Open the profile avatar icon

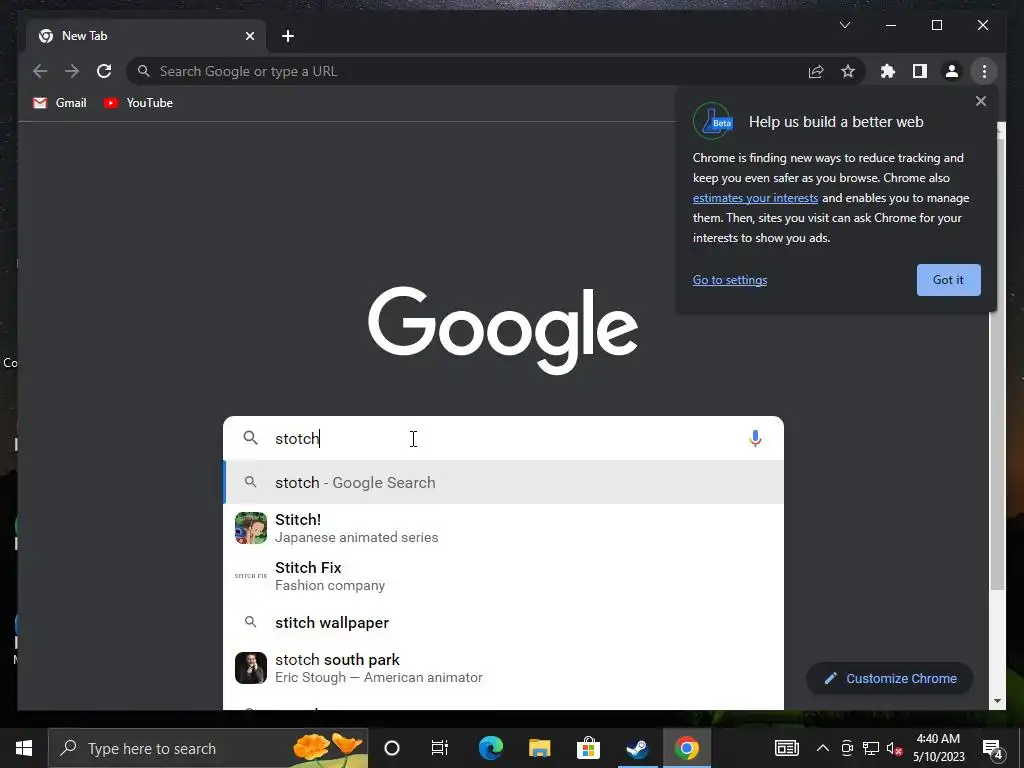pos(952,71)
